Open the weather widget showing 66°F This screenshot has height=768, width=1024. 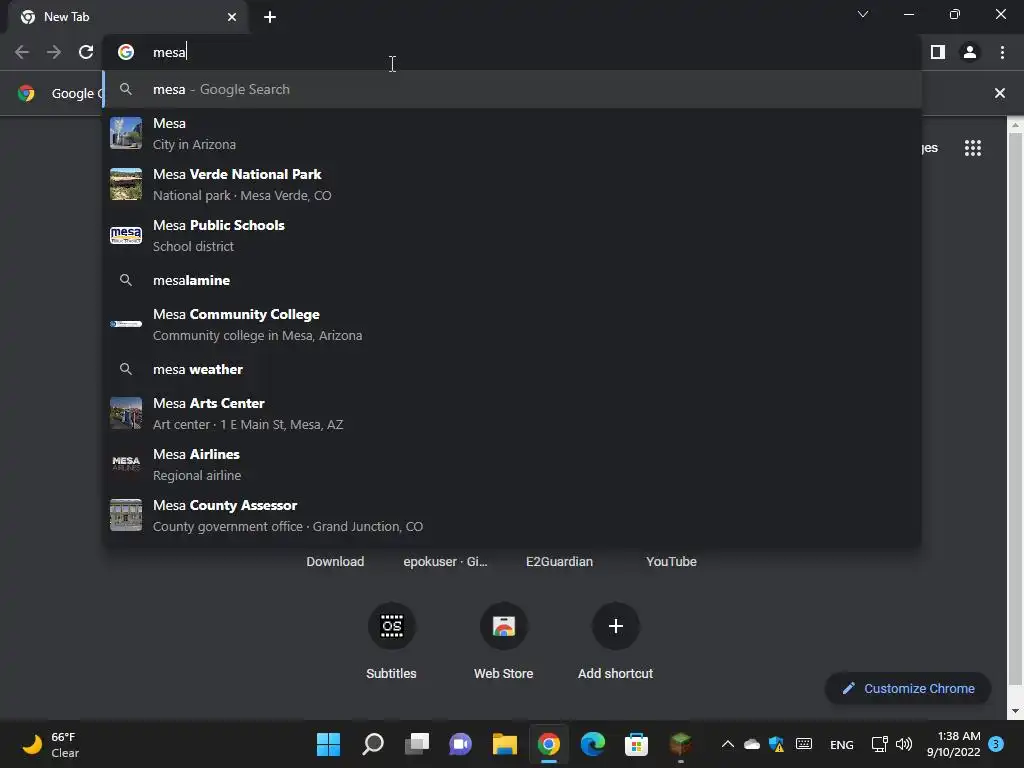pyautogui.click(x=51, y=744)
